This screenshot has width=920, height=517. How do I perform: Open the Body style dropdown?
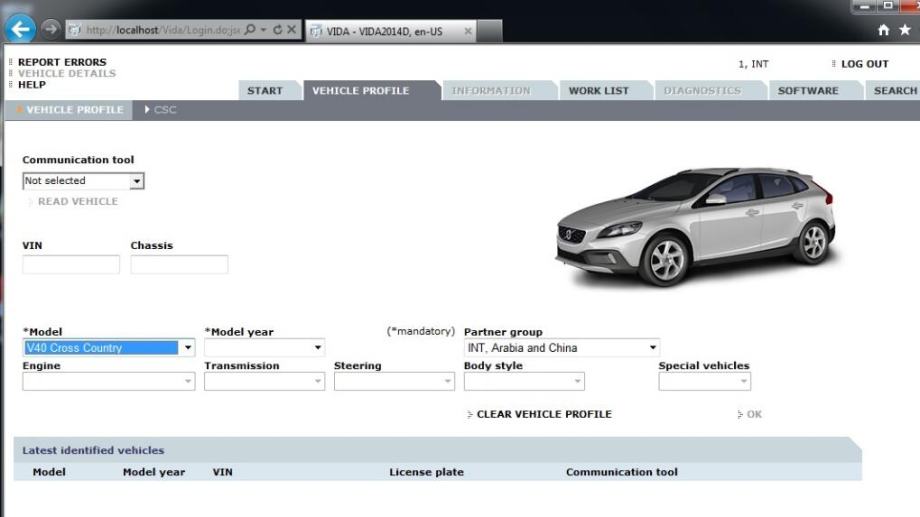click(x=524, y=381)
